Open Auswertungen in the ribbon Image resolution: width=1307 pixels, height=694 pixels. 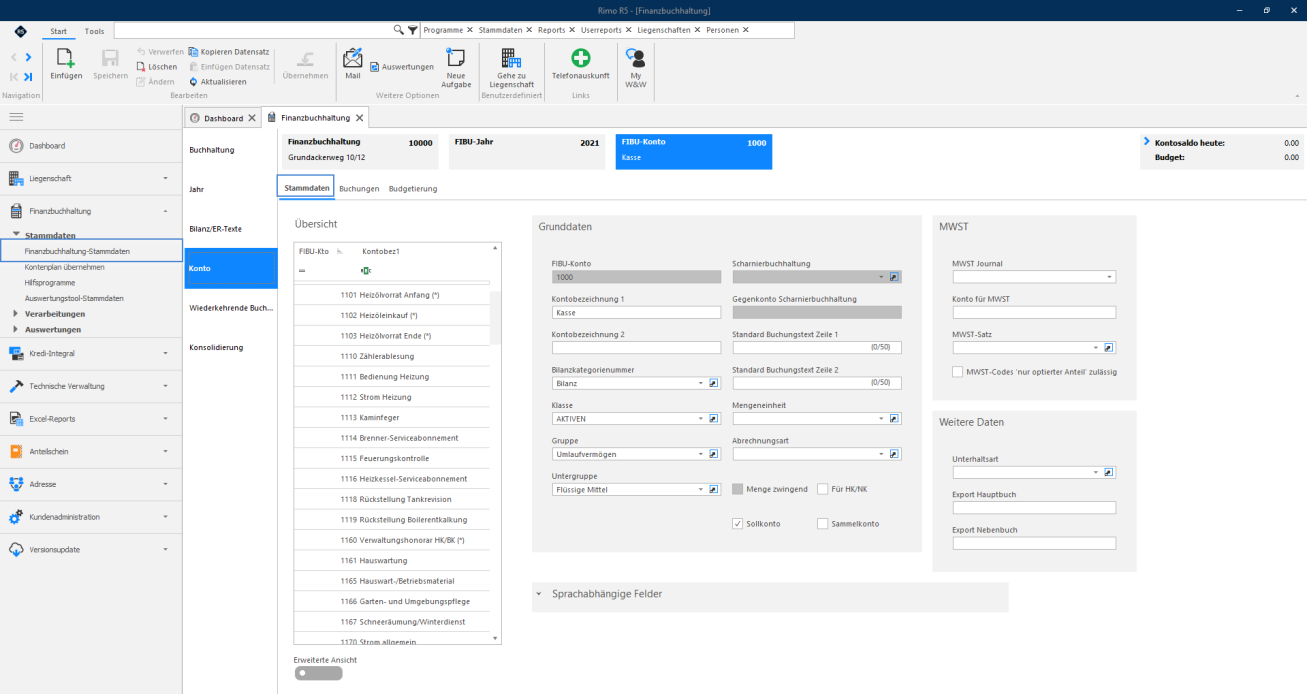coord(401,67)
